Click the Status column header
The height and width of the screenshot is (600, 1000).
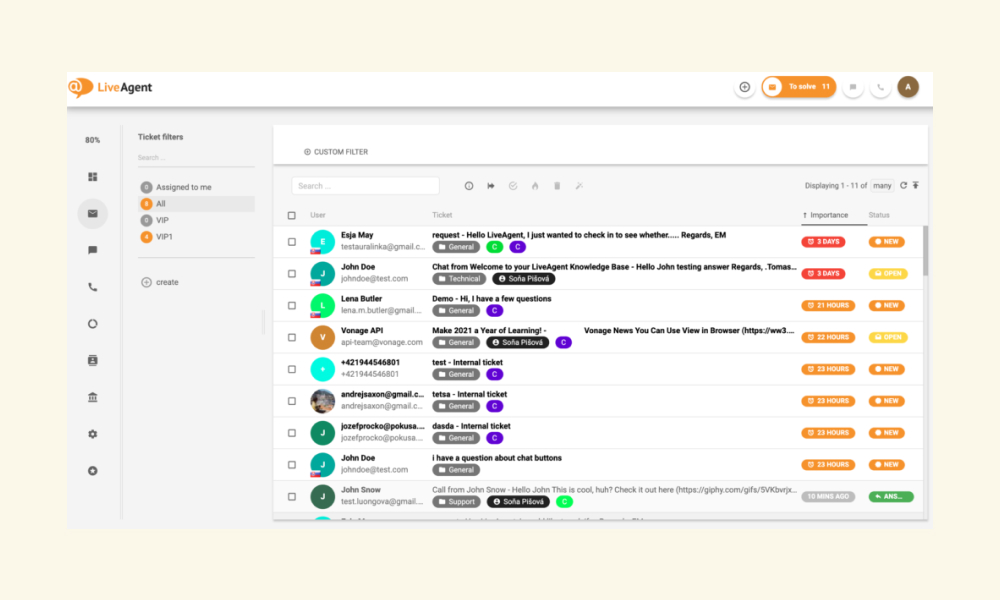[x=879, y=215]
